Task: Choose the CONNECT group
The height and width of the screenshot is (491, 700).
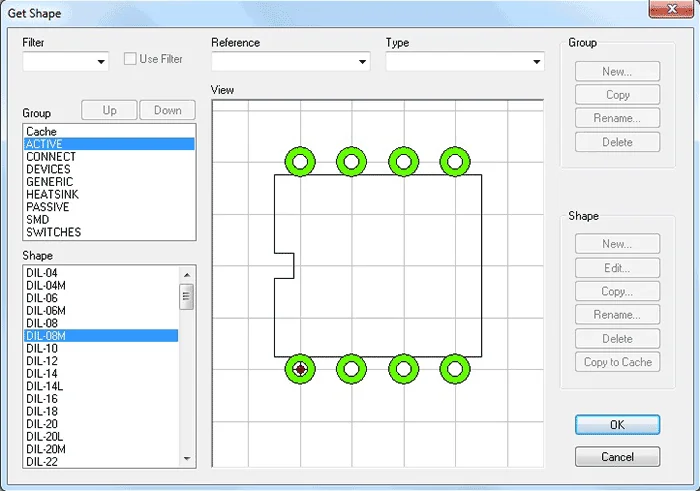Action: (x=109, y=157)
